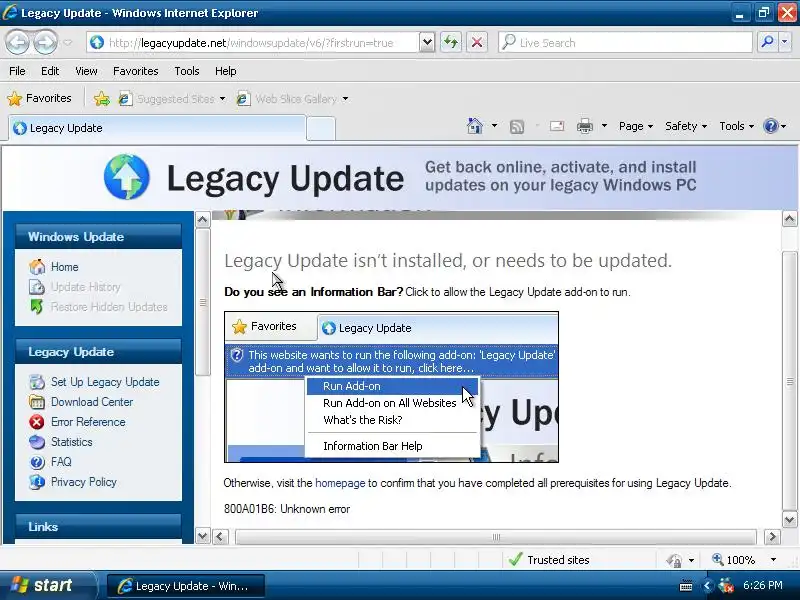This screenshot has height=600, width=800.
Task: Click the Help question mark icon
Action: tap(770, 126)
